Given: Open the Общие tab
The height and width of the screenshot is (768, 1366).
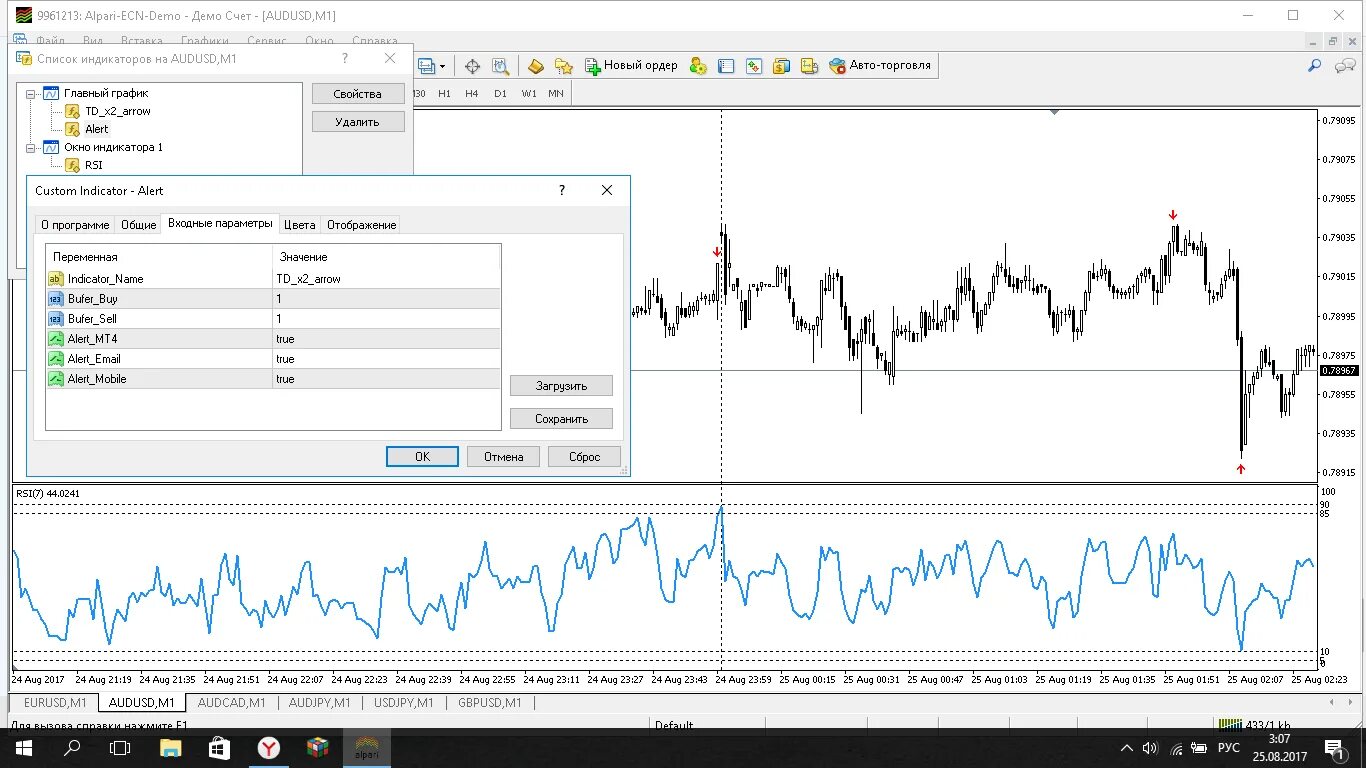Looking at the screenshot, I should coord(139,225).
